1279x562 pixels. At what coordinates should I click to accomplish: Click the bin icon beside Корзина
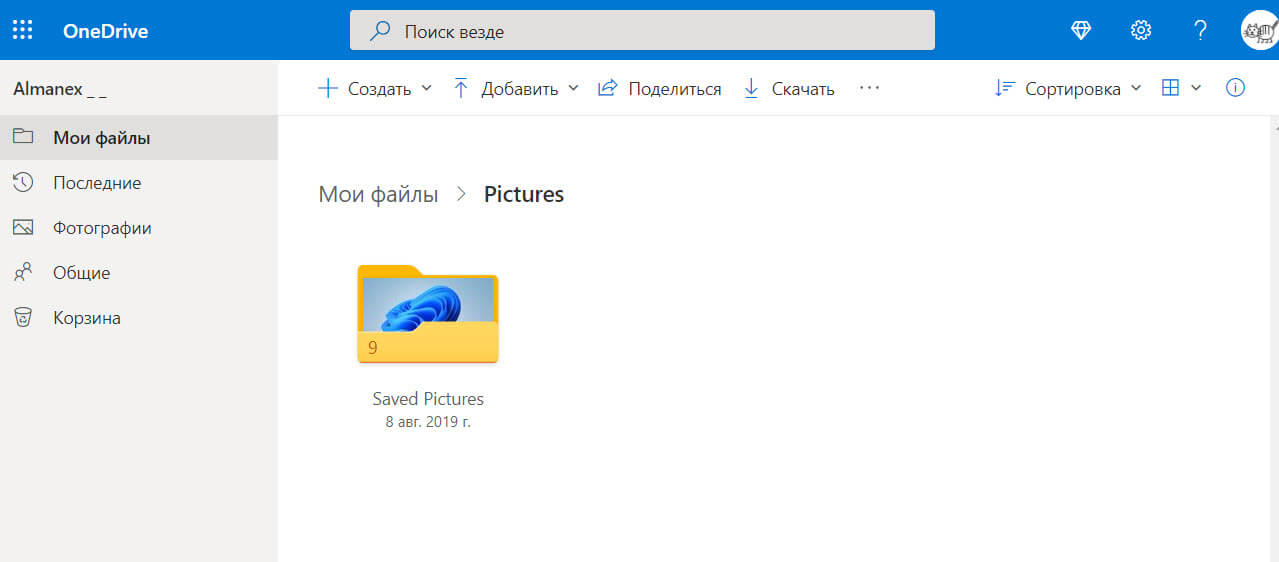[23, 317]
